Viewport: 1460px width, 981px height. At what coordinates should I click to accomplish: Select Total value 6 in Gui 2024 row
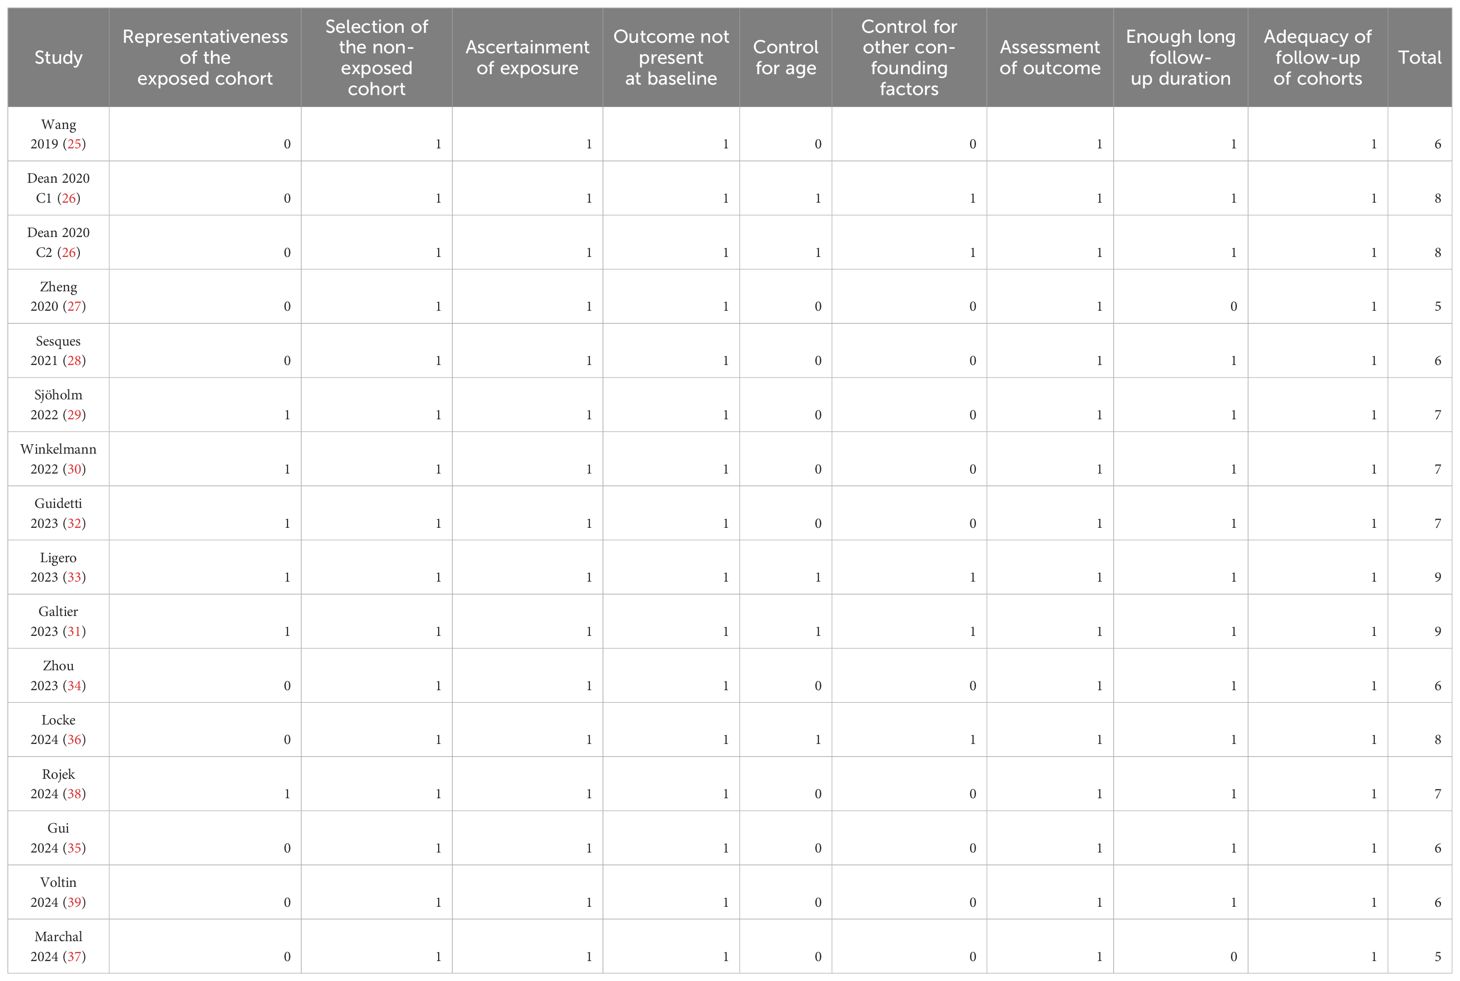tap(1438, 847)
